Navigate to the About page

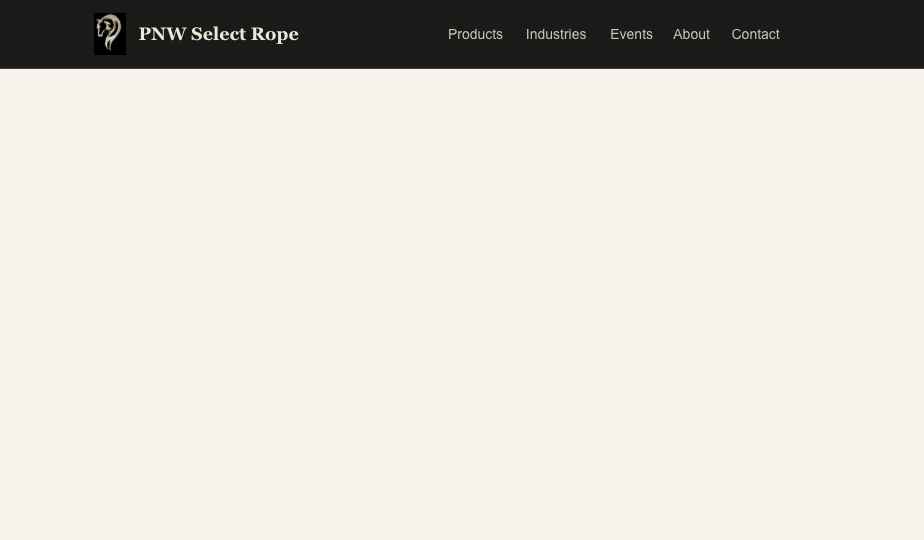[x=691, y=34]
